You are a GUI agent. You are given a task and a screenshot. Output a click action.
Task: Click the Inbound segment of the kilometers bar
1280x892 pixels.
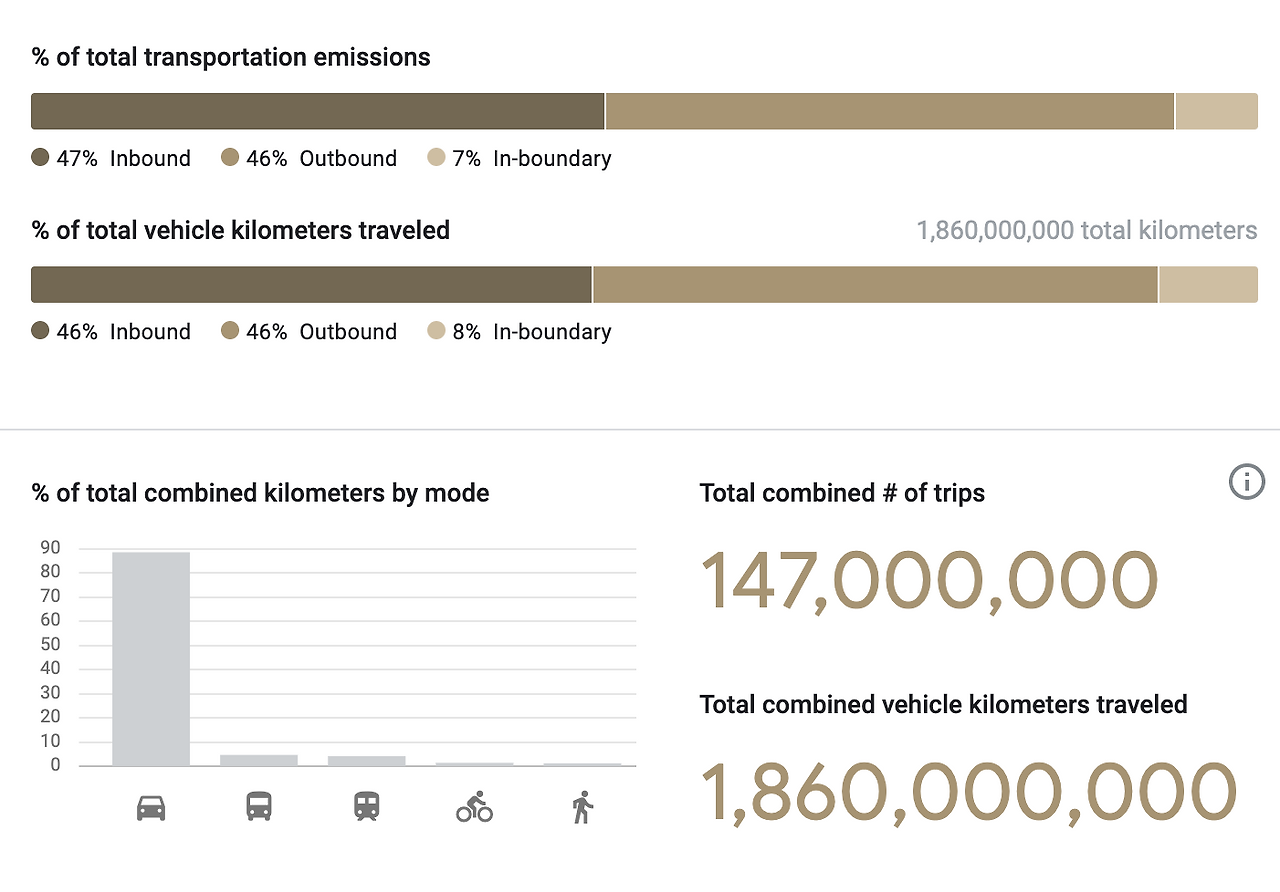click(x=311, y=284)
